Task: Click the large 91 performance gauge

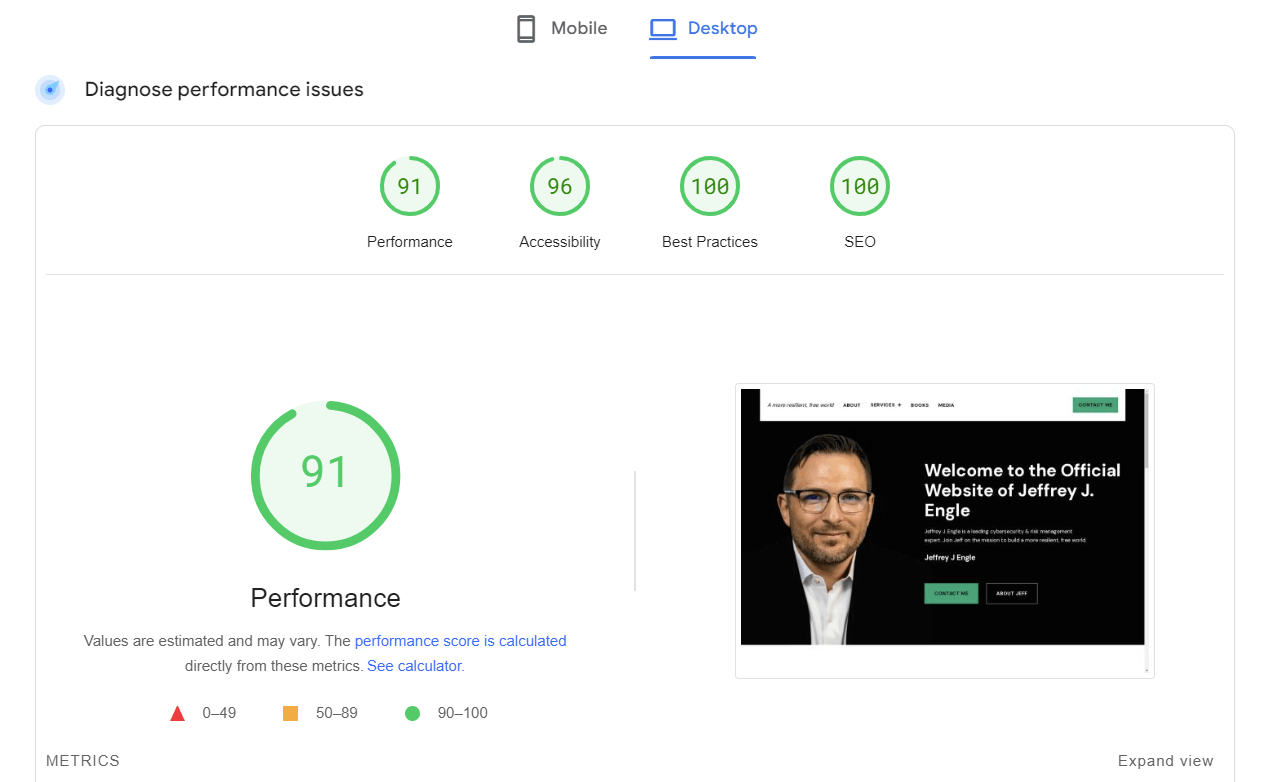Action: tap(325, 475)
